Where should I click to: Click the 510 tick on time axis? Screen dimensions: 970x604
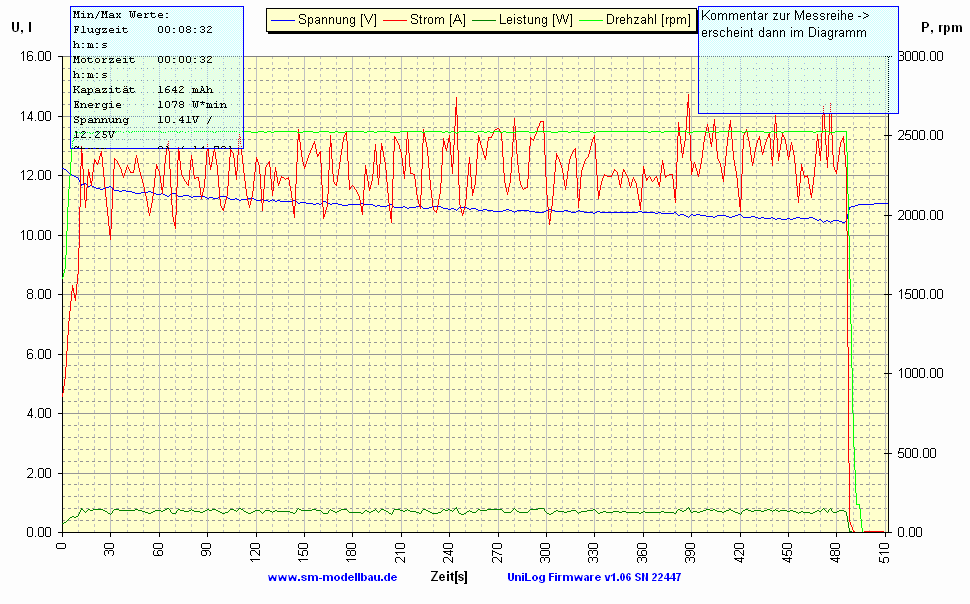click(x=885, y=551)
